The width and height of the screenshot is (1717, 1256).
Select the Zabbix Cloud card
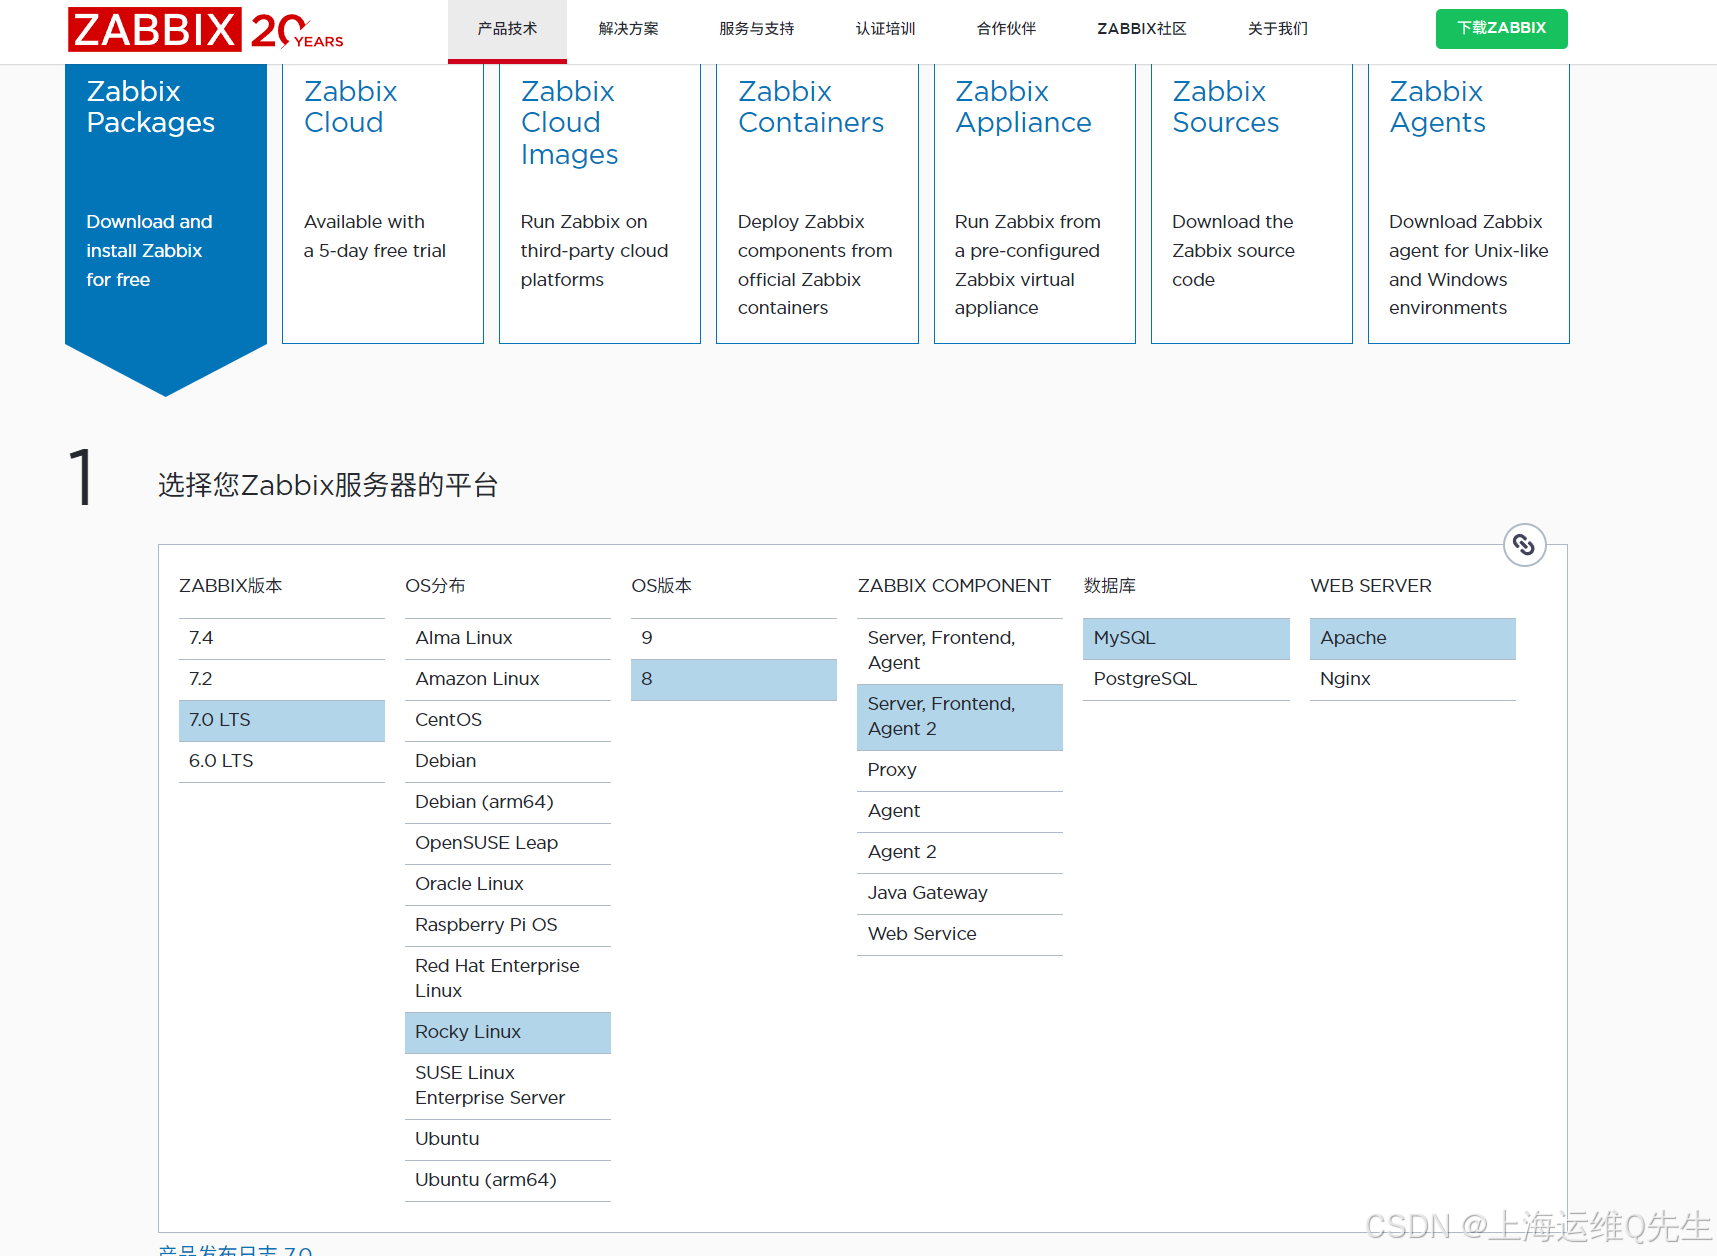pos(383,204)
